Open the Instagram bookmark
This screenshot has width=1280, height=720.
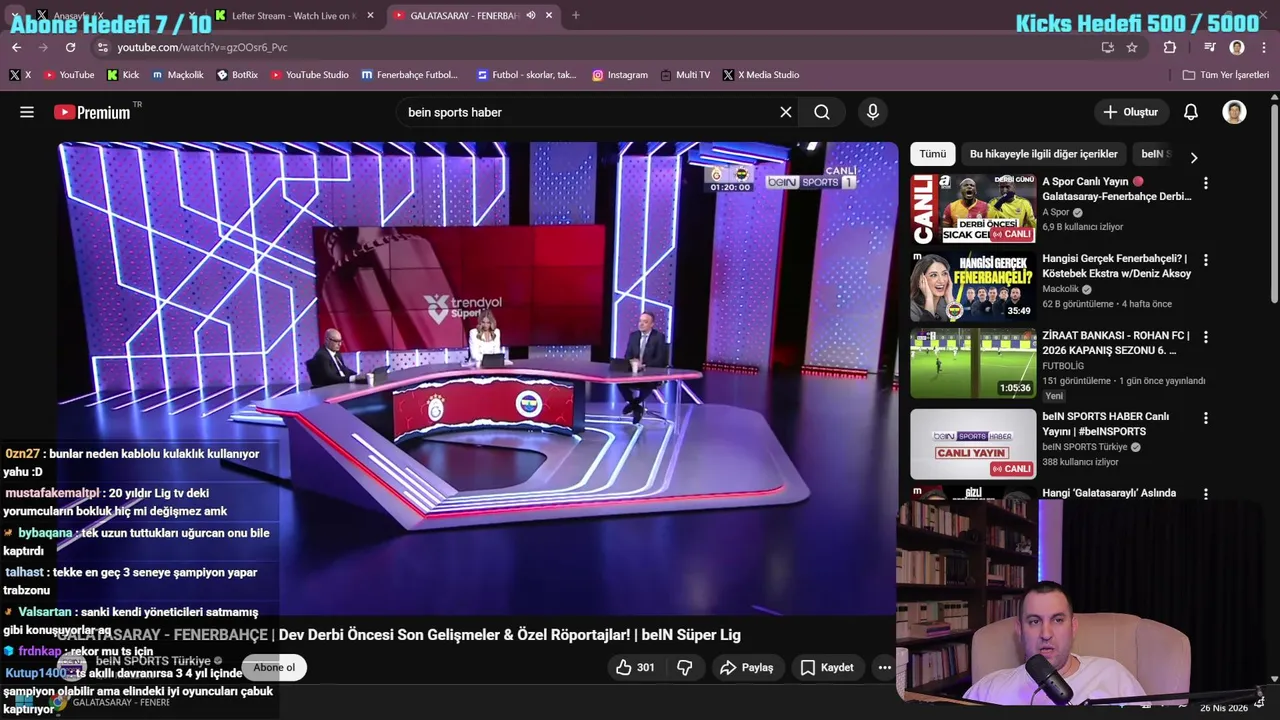620,75
